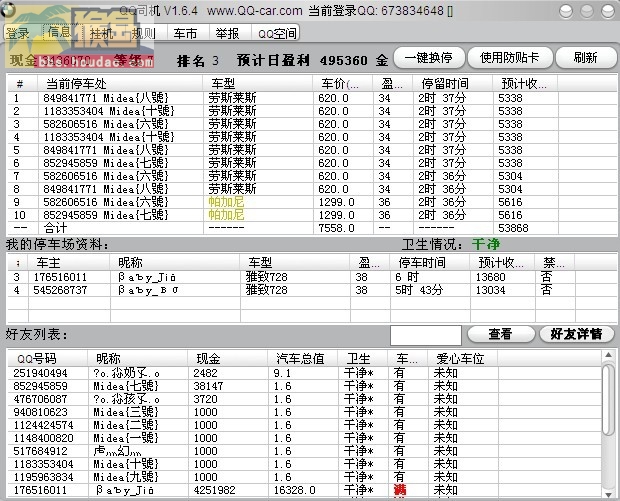The width and height of the screenshot is (620, 501).
Task: Select the 举报 tab
Action: (229, 33)
